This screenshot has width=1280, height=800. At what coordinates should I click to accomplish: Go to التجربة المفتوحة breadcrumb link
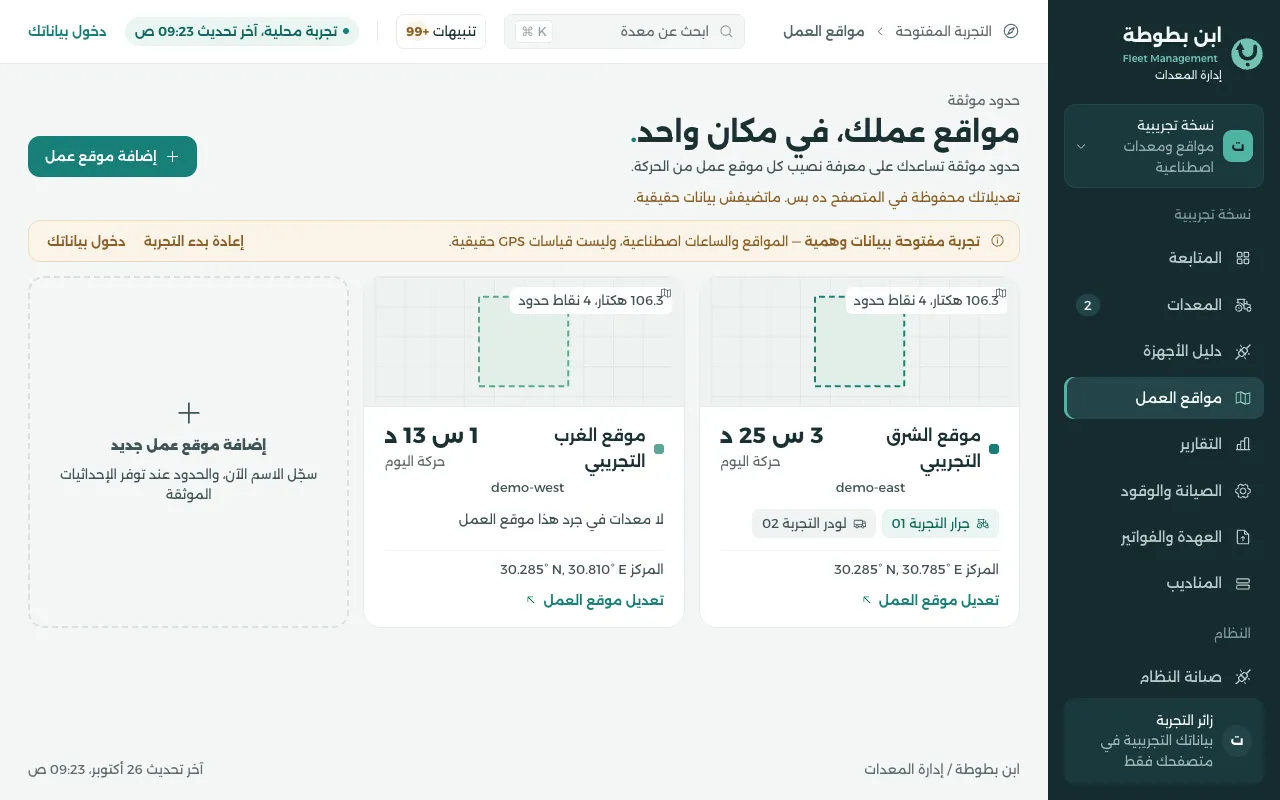pyautogui.click(x=944, y=31)
